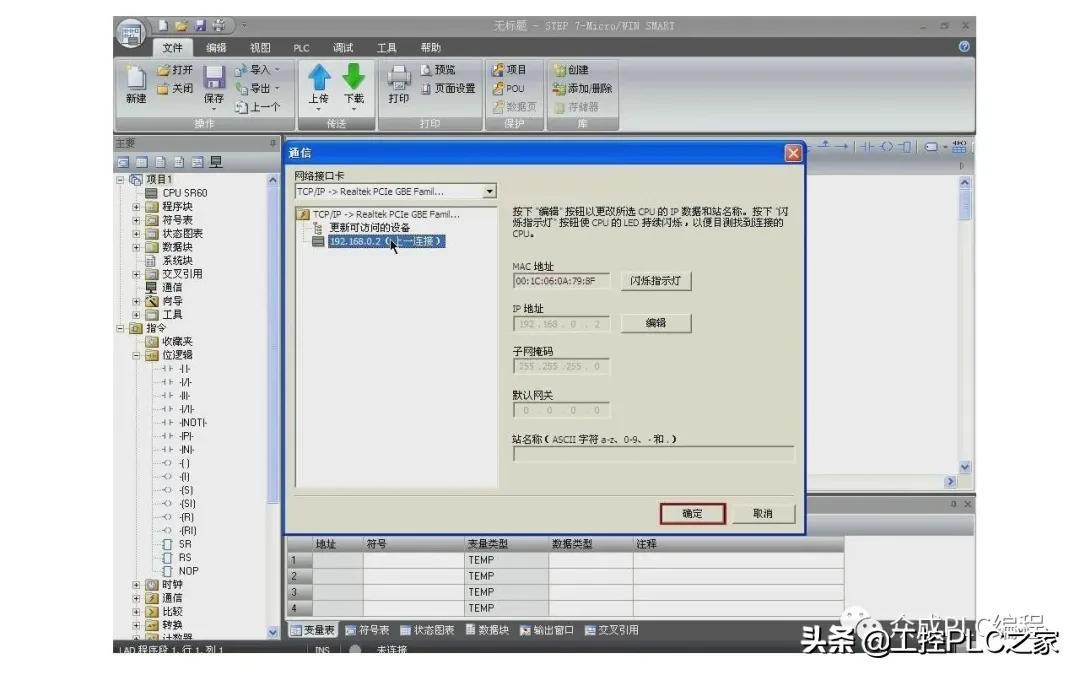Click 项目 protection item in ribbon
The image size is (1080, 675).
point(510,70)
